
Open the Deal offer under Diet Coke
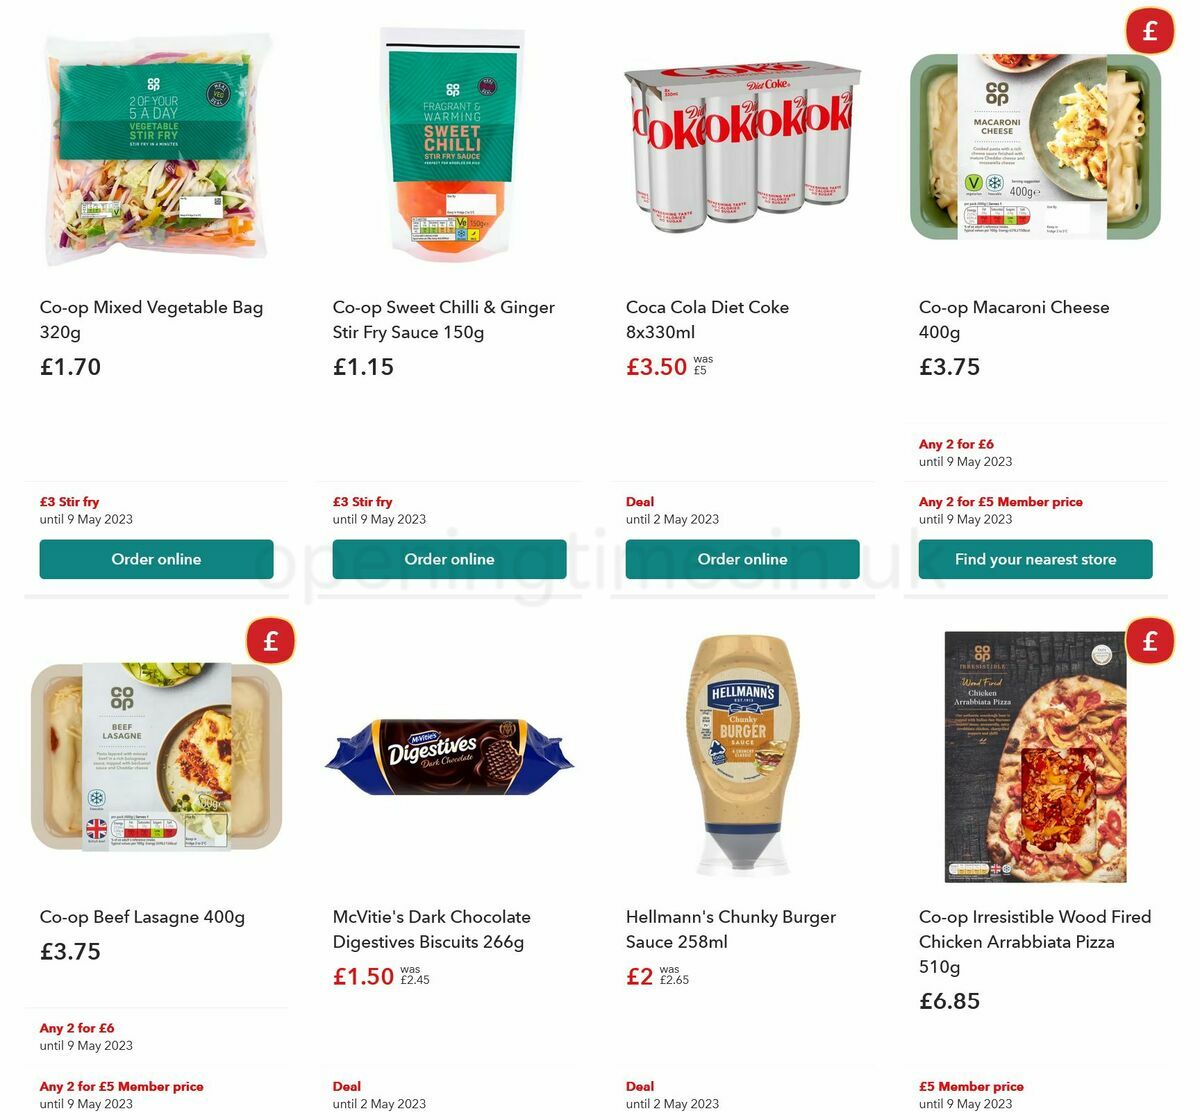click(639, 502)
